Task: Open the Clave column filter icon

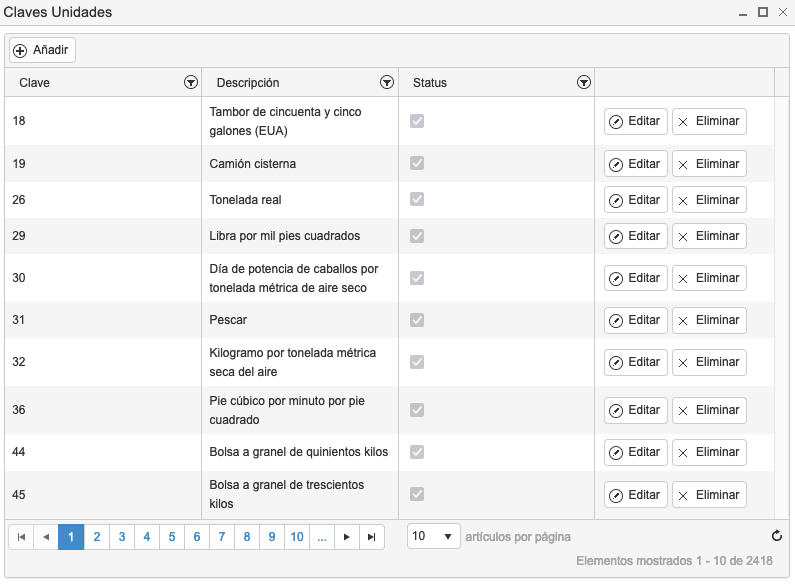Action: click(191, 82)
